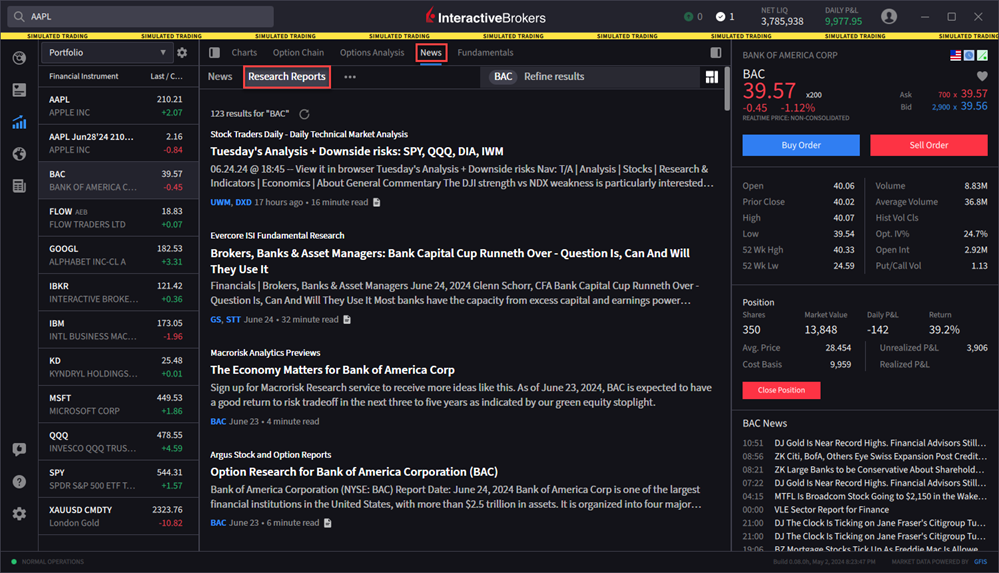Open the globe icon in the left sidebar
This screenshot has width=999, height=573.
[x=19, y=154]
